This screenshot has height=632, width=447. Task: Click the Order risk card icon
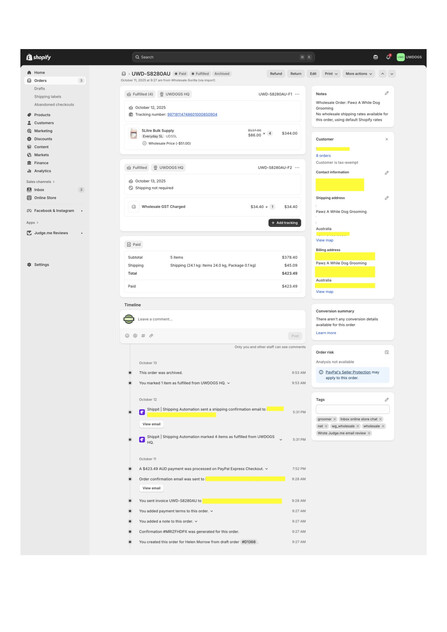(x=387, y=352)
